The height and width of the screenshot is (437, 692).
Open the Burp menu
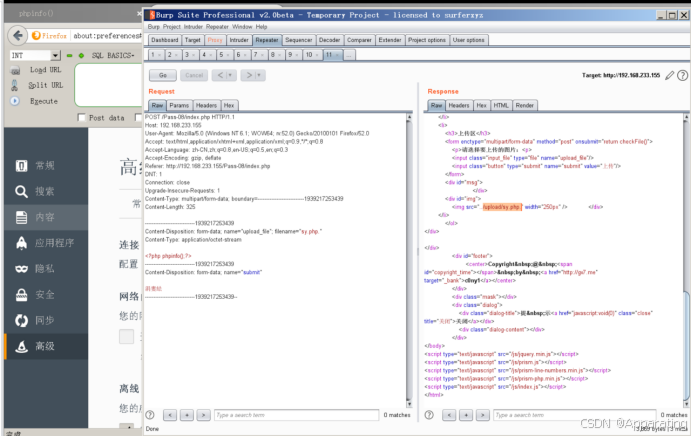coord(154,27)
